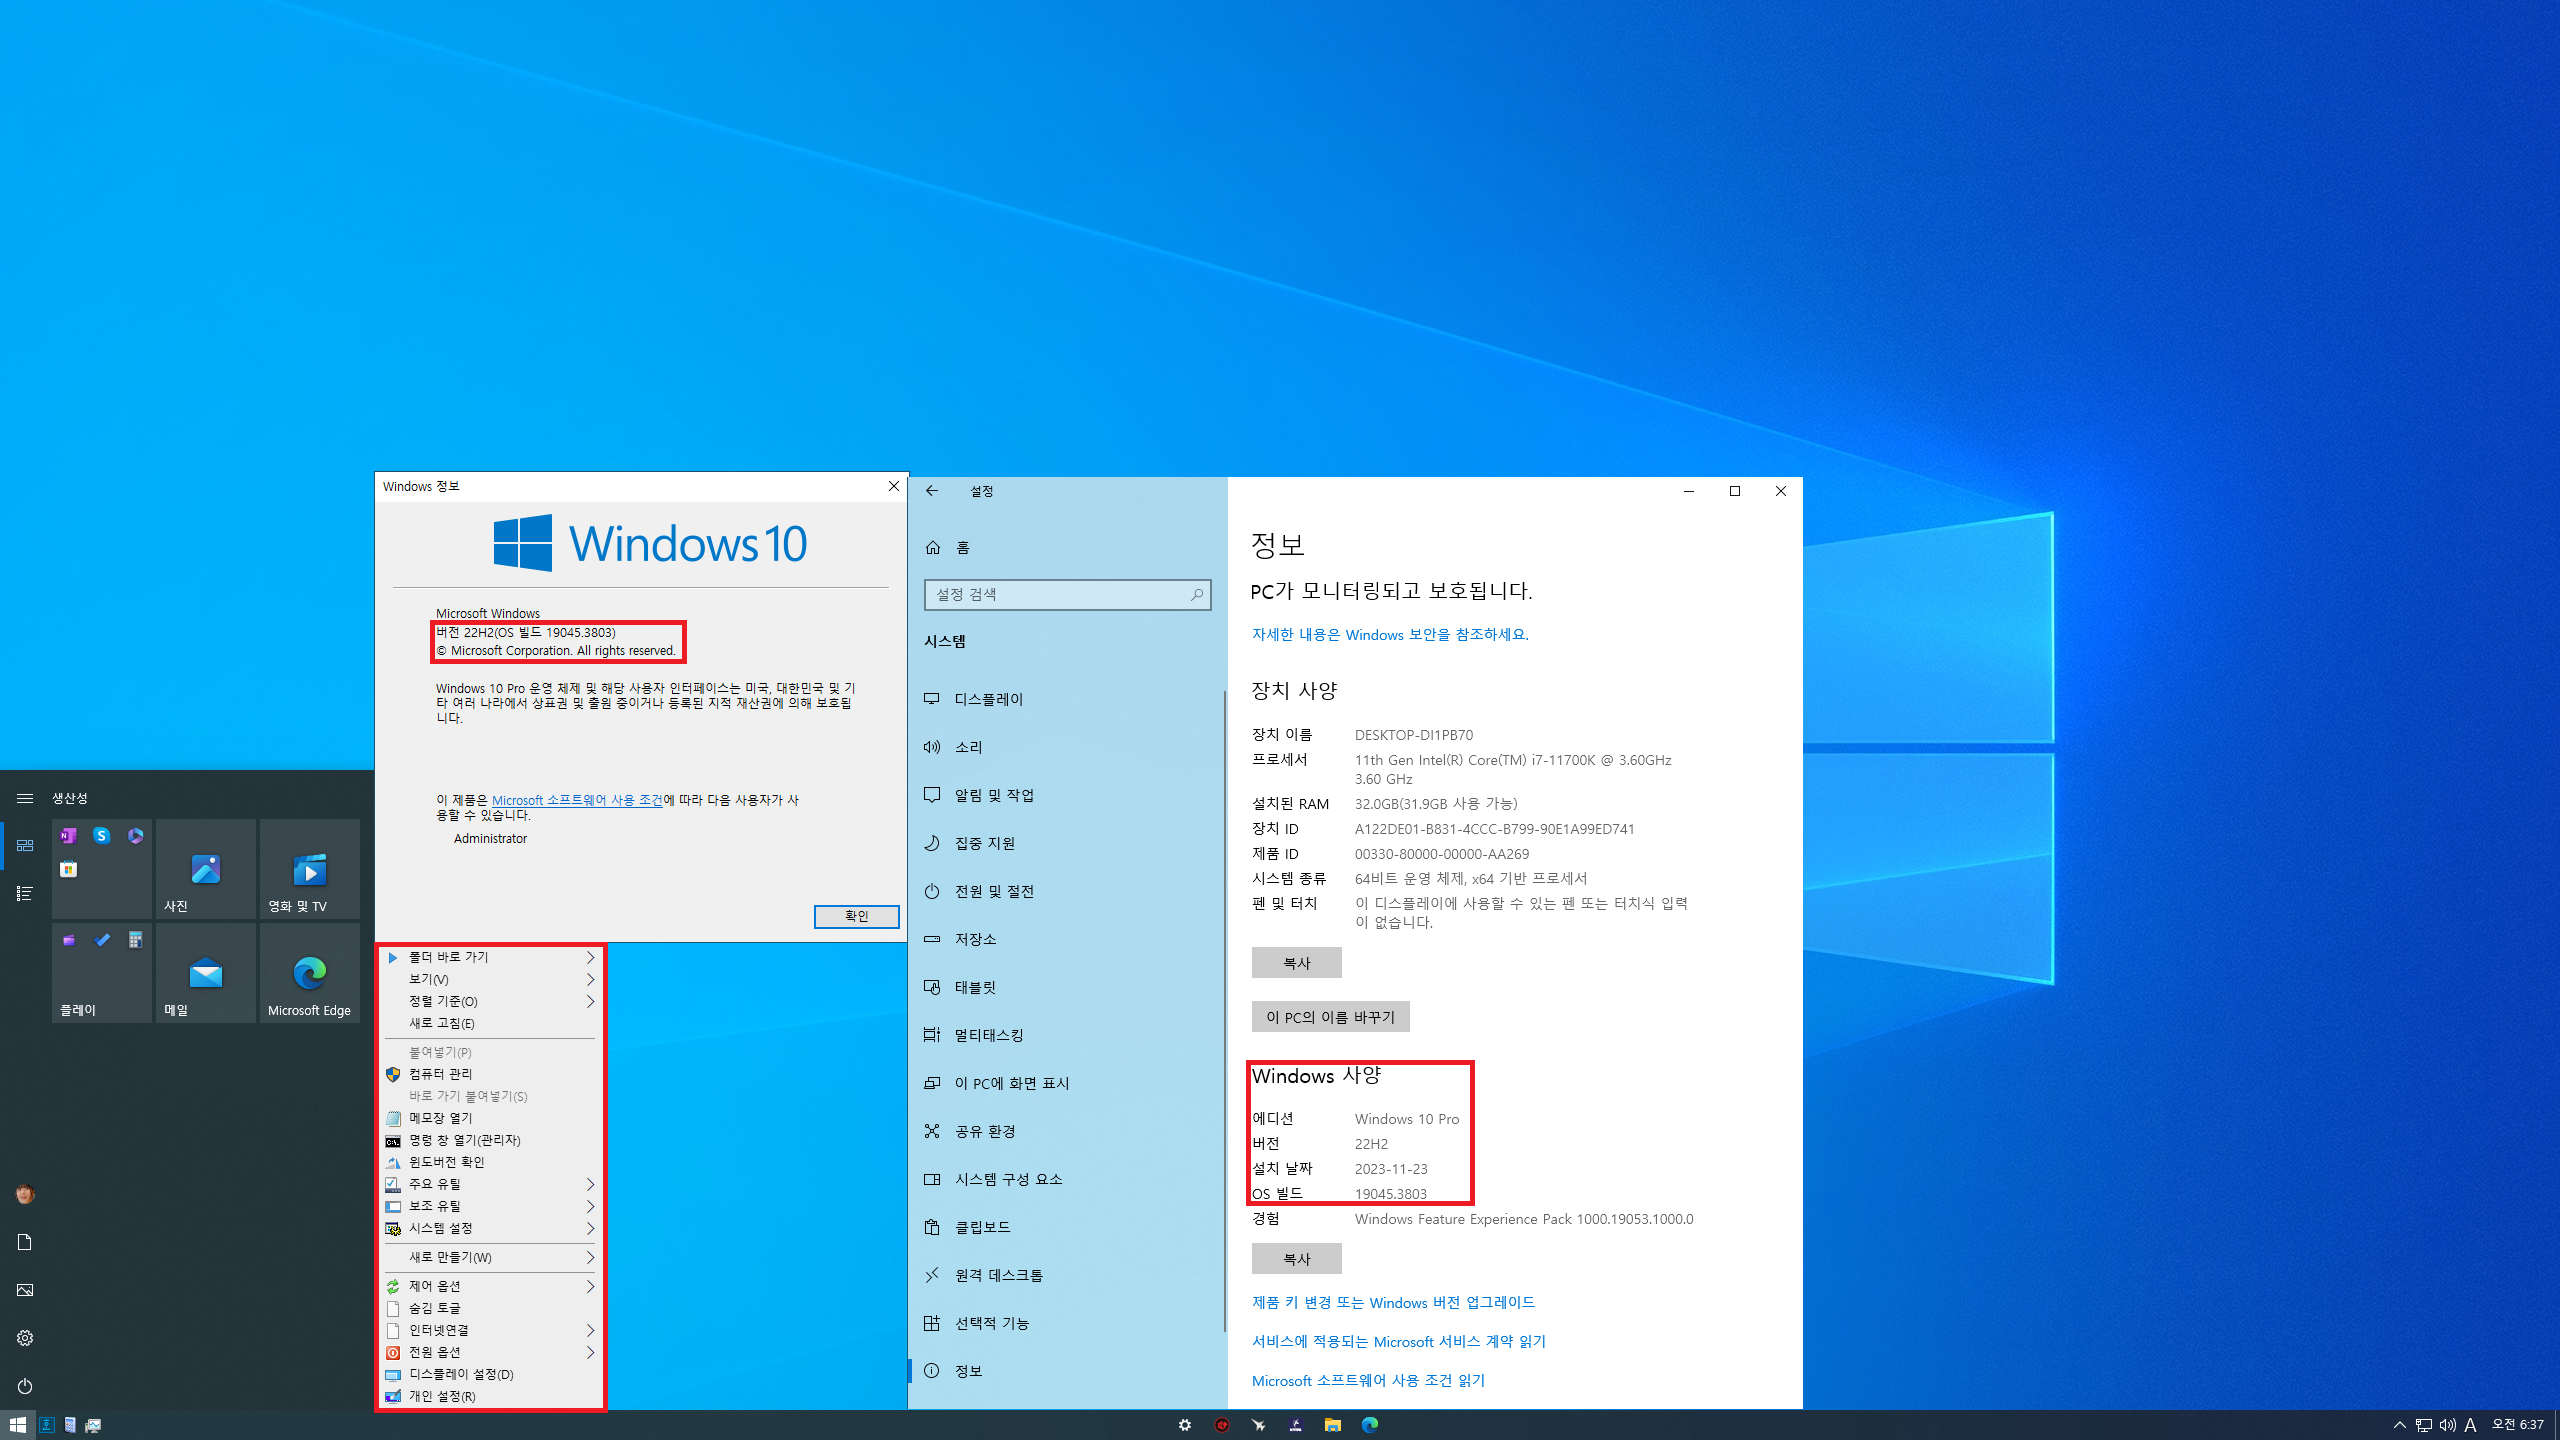The height and width of the screenshot is (1440, 2560).
Task: Click the Power icon in Start menu
Action: pos(25,1386)
